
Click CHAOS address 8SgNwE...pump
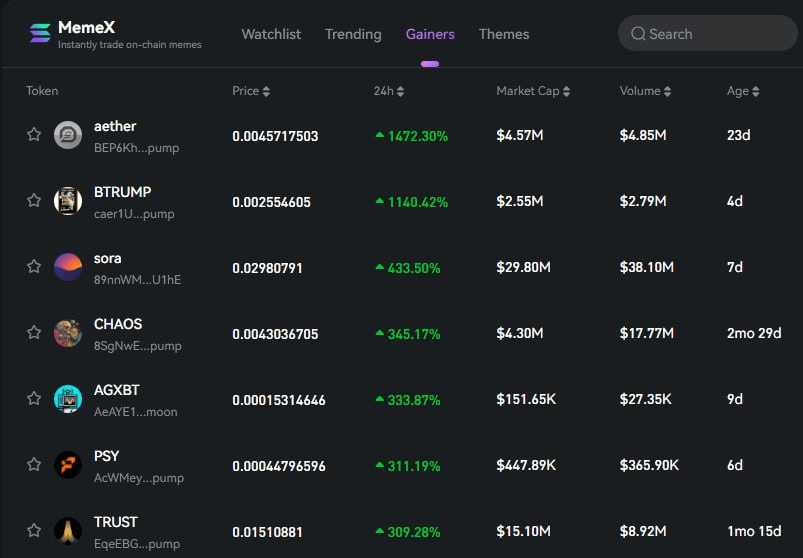[138, 346]
